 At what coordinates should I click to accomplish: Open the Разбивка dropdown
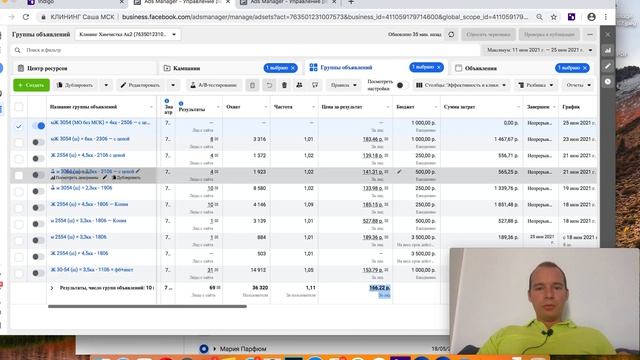pyautogui.click(x=535, y=85)
